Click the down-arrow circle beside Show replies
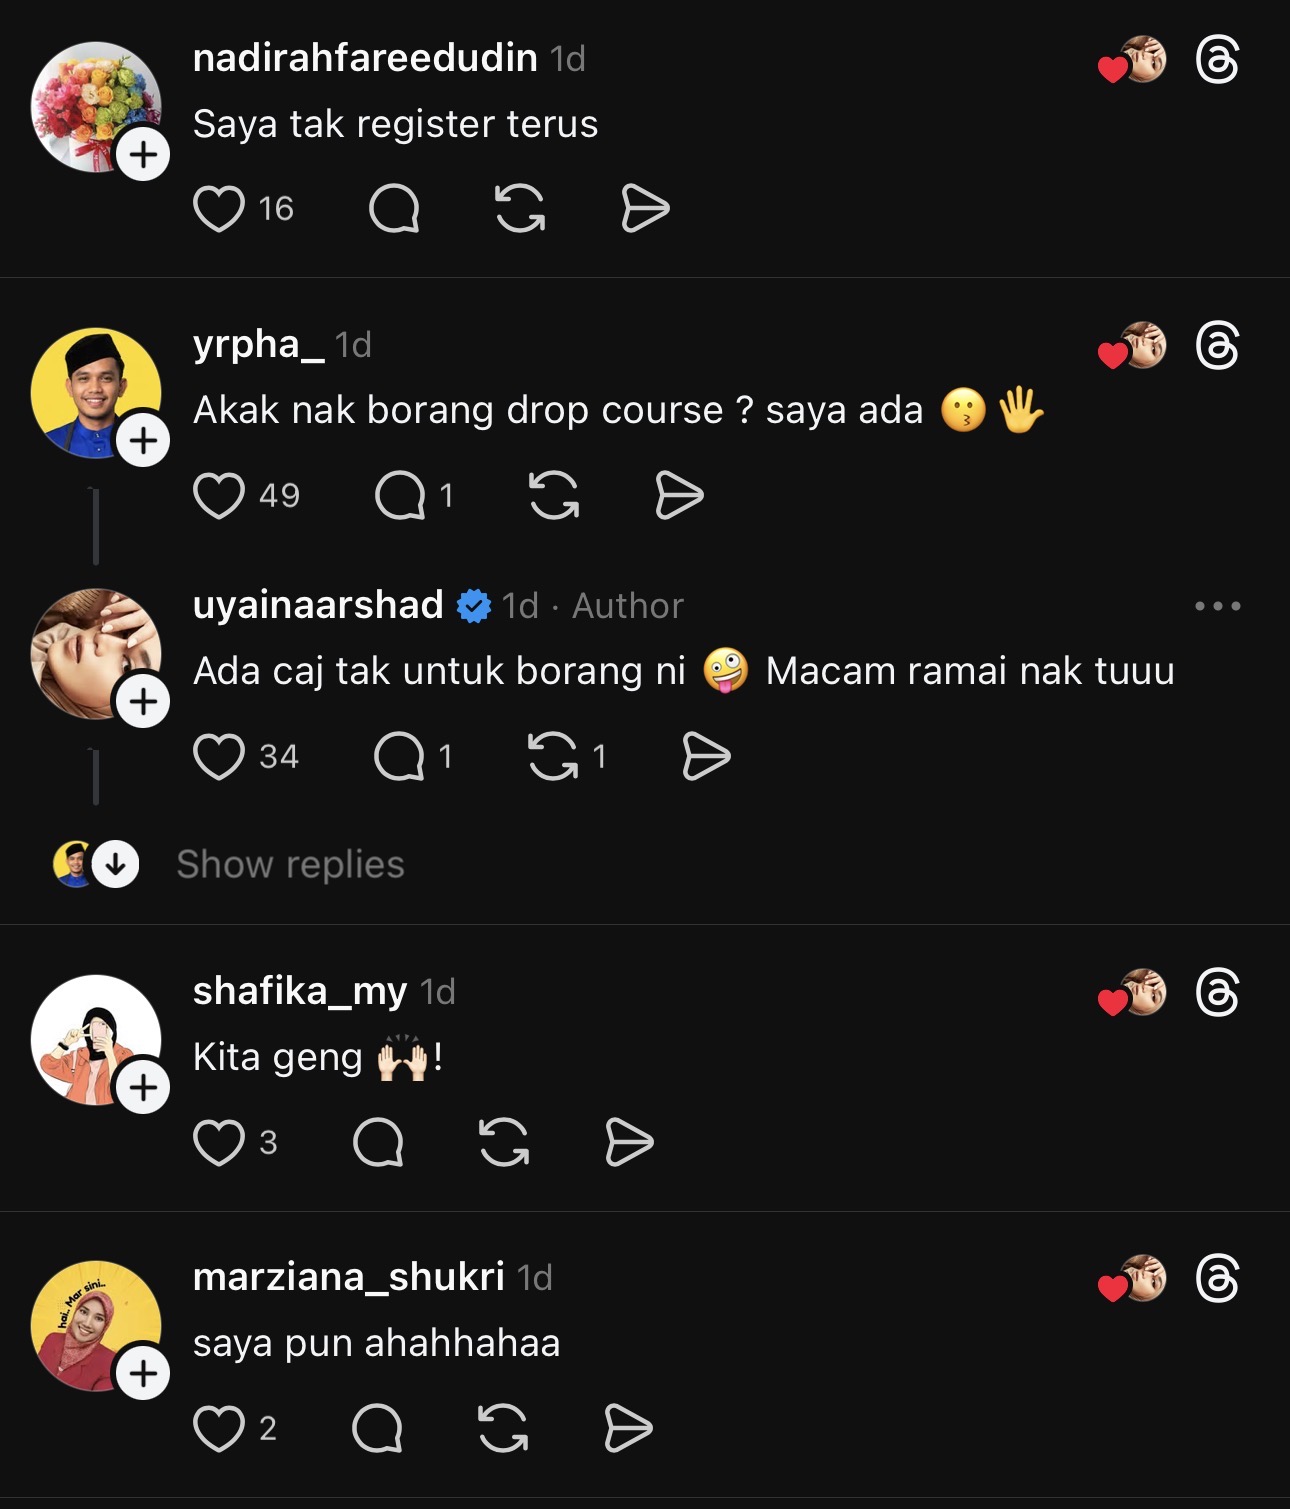The image size is (1290, 1509). 116,864
